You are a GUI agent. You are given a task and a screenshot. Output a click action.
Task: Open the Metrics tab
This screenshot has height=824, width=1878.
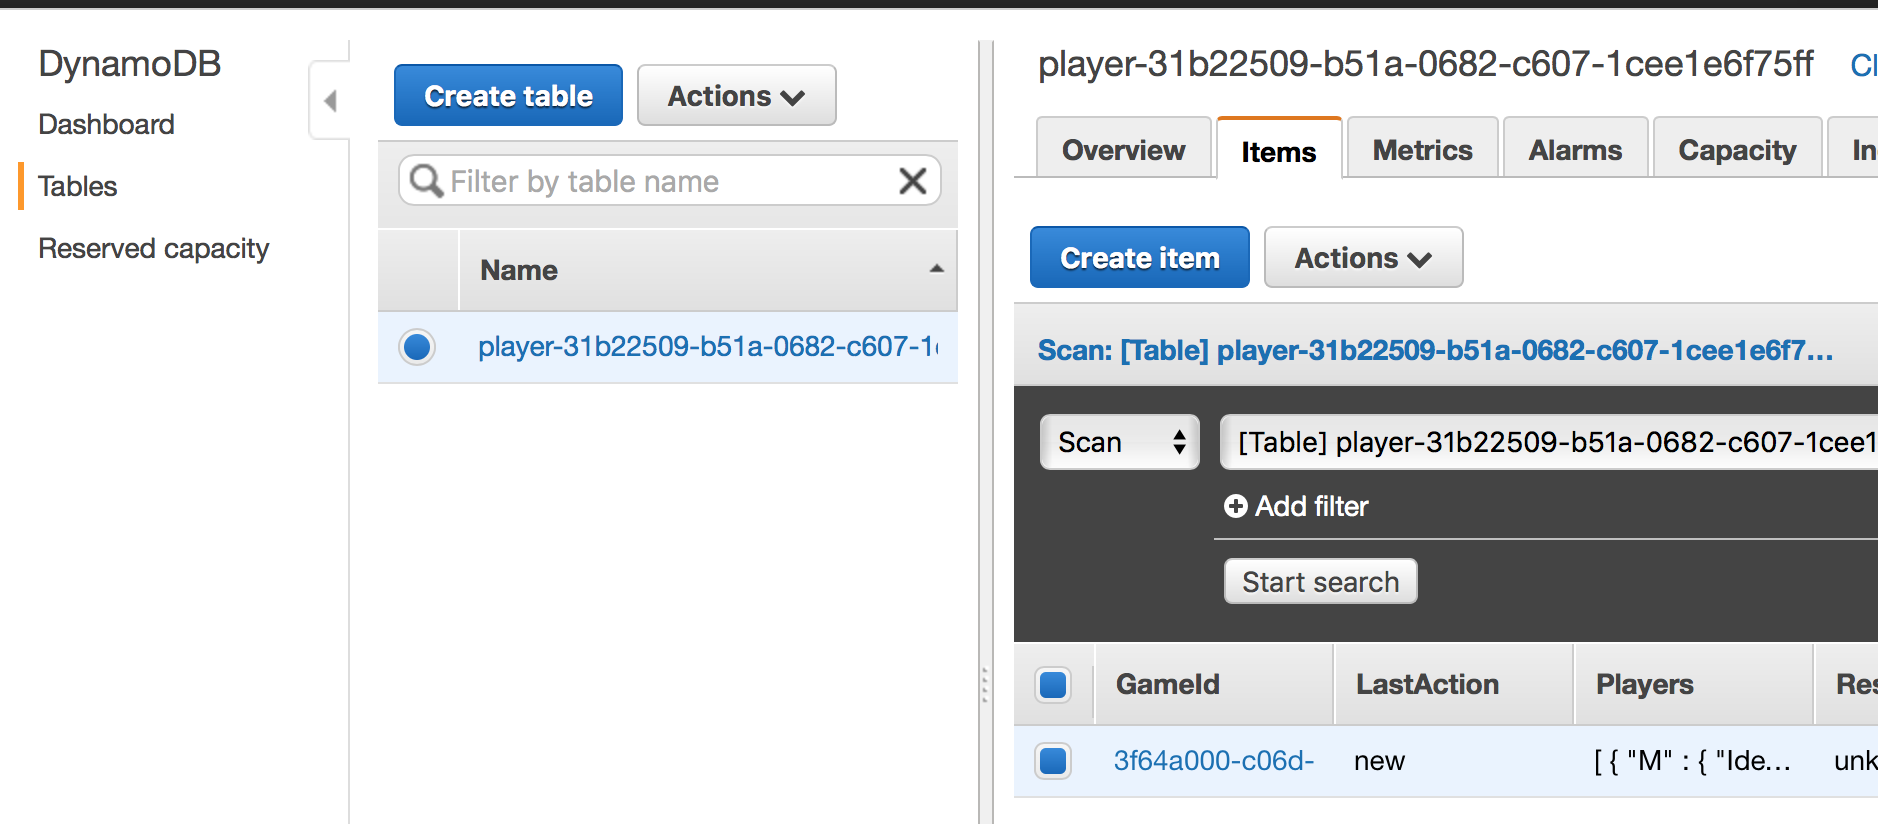point(1423,149)
